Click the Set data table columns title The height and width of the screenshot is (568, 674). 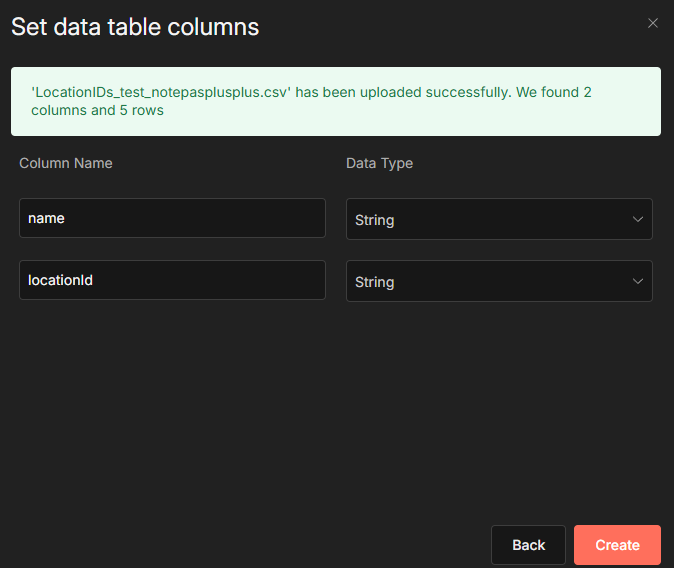(135, 27)
